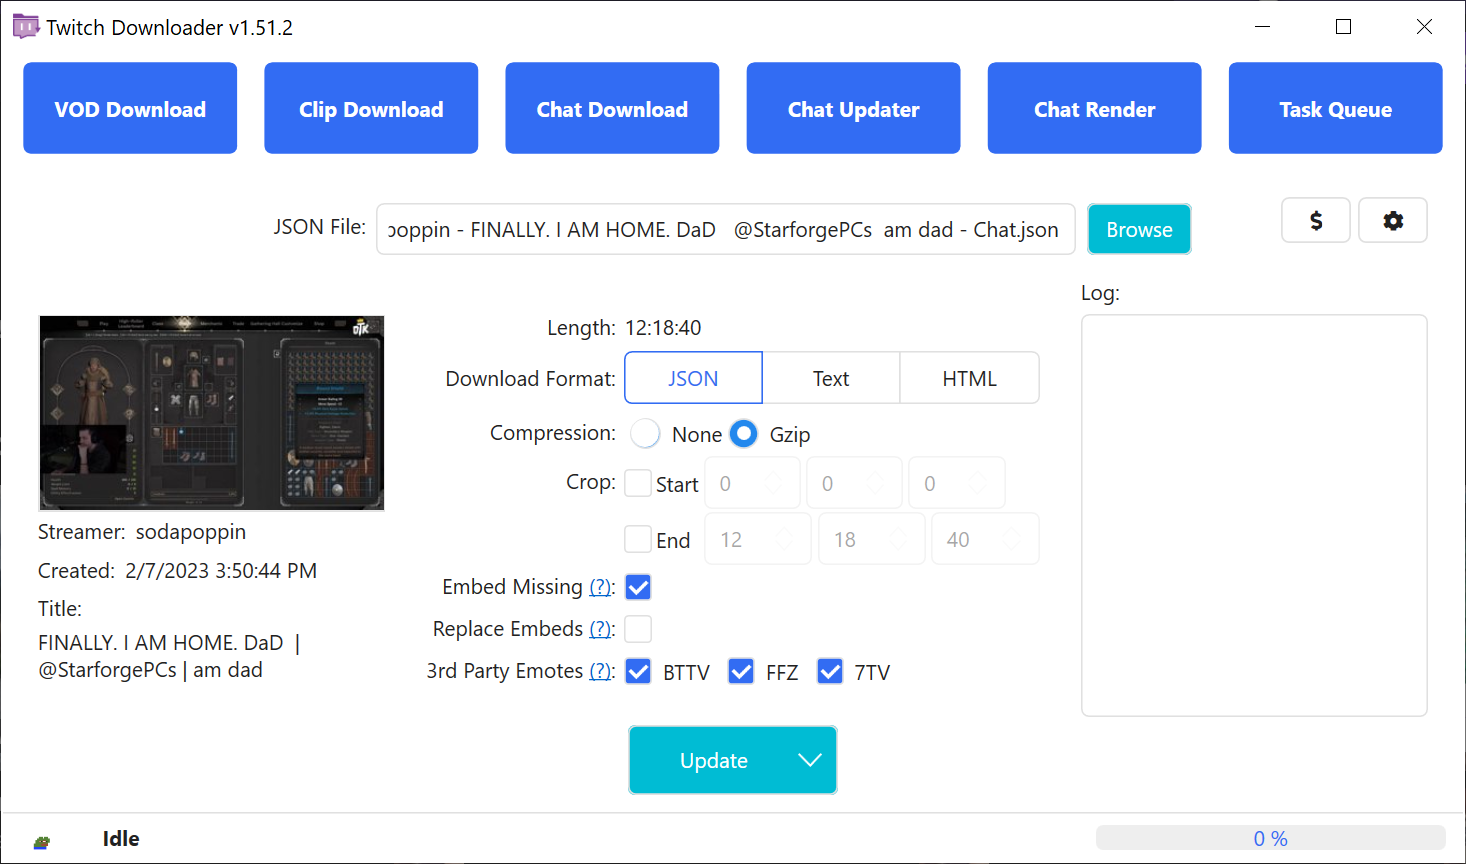Switch to the Clip Download page
The width and height of the screenshot is (1466, 864).
[371, 108]
